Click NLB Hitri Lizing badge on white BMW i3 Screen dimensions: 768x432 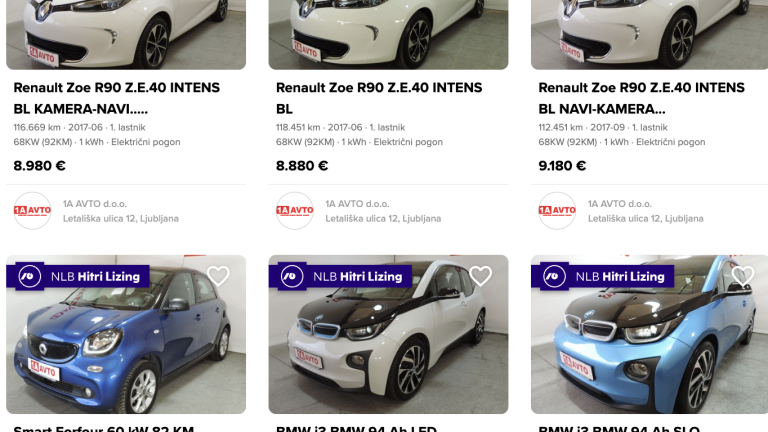click(x=357, y=276)
